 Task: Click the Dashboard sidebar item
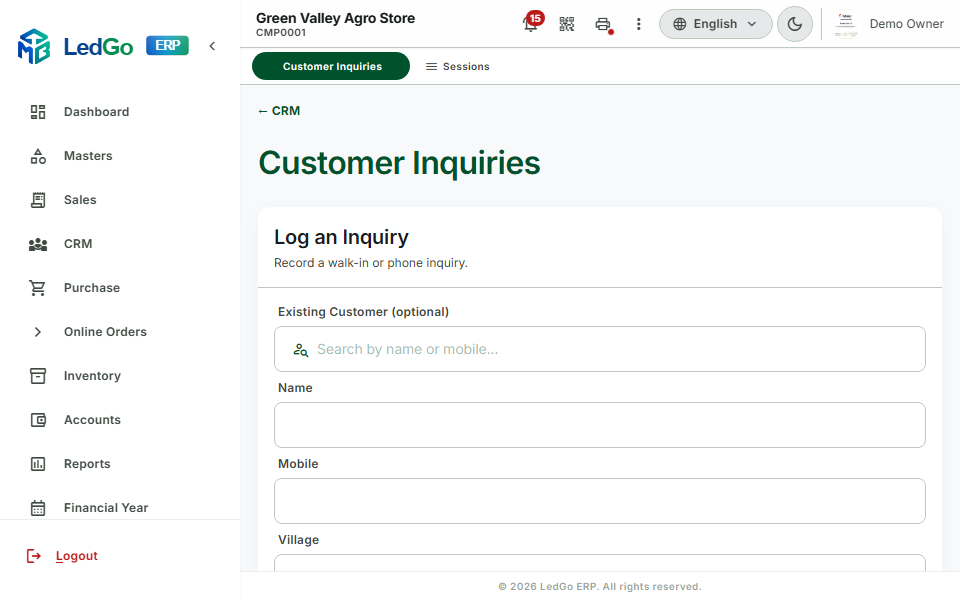(x=96, y=111)
